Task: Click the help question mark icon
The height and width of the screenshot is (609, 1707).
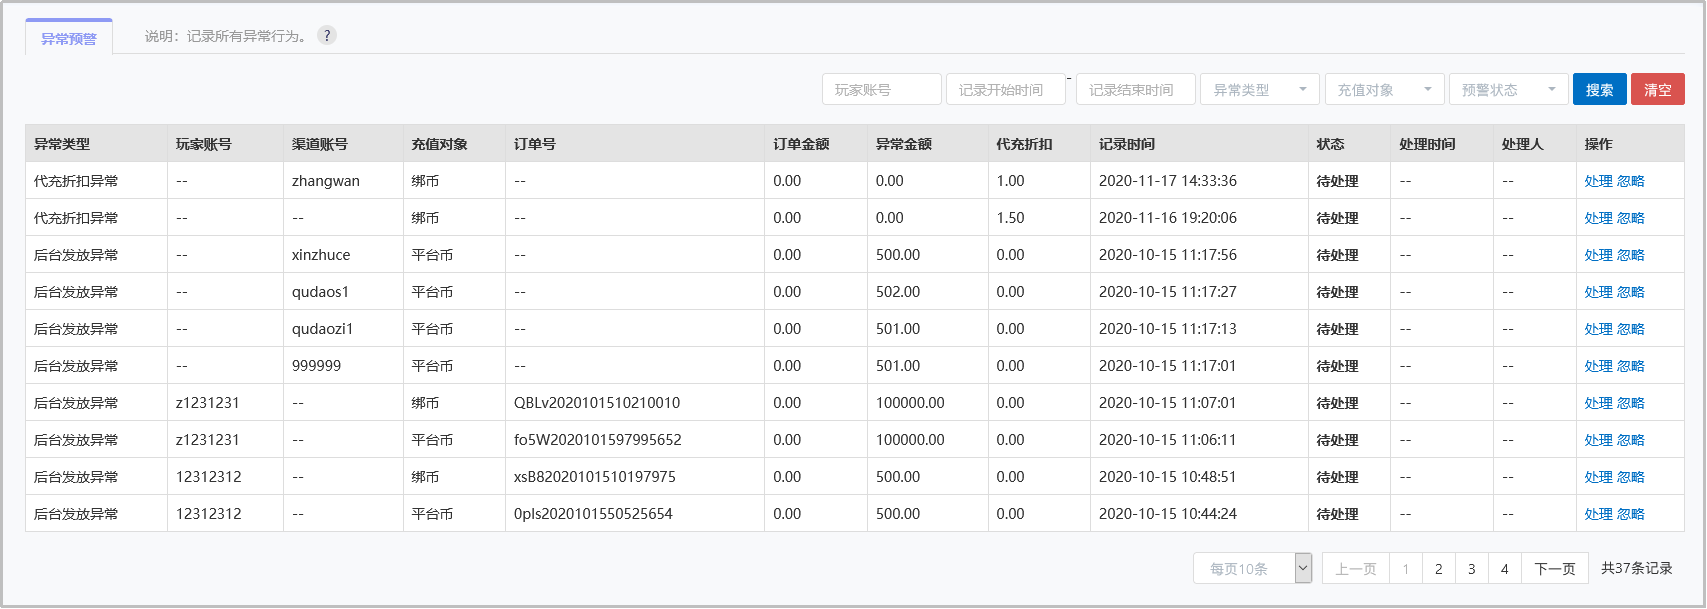Action: [327, 36]
